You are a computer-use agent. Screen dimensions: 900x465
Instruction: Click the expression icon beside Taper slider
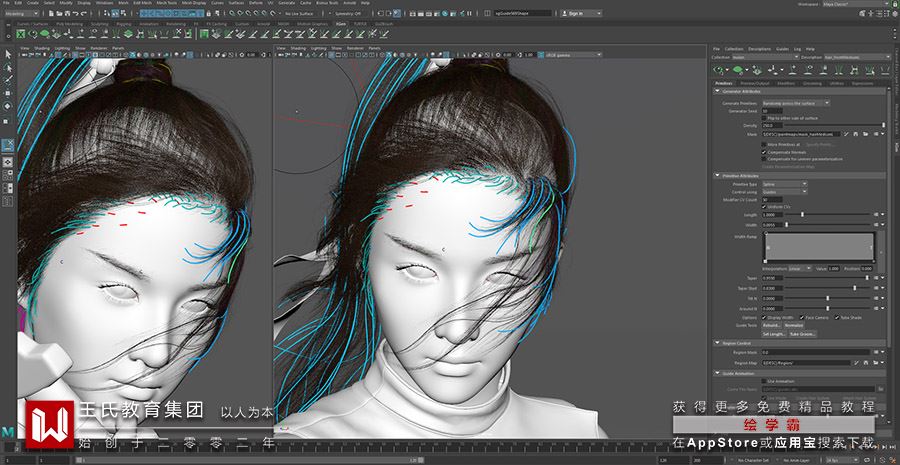pos(876,278)
